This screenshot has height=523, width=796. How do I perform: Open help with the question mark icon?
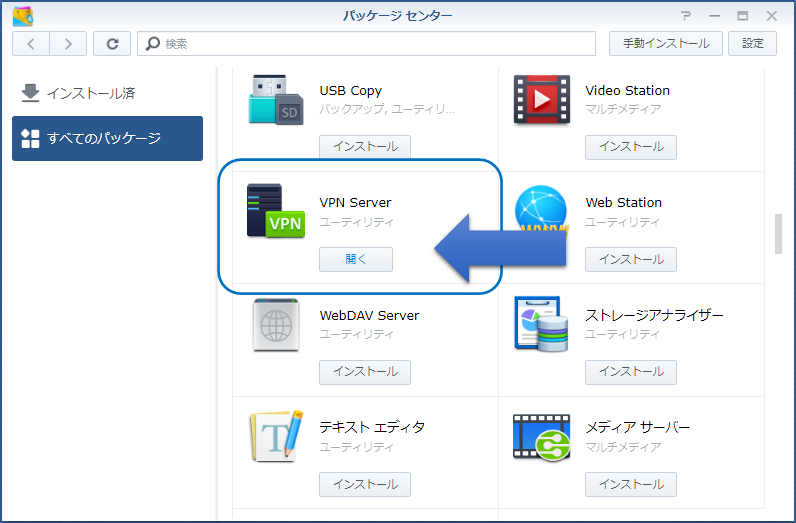point(686,16)
